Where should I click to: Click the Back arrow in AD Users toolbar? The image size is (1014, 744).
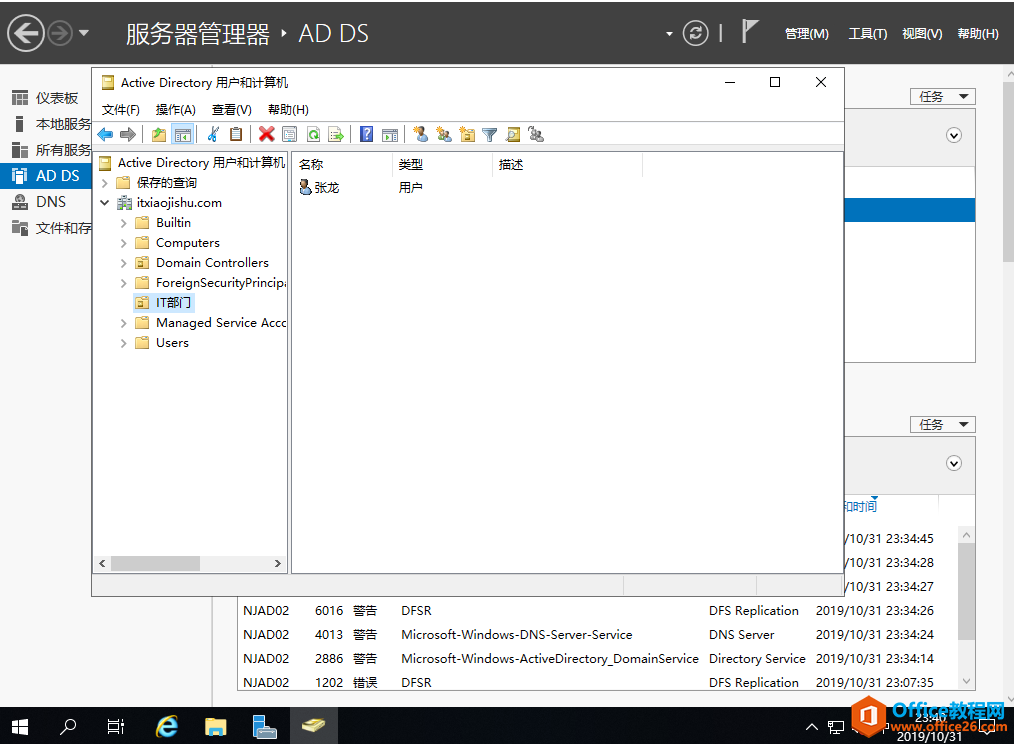(105, 135)
